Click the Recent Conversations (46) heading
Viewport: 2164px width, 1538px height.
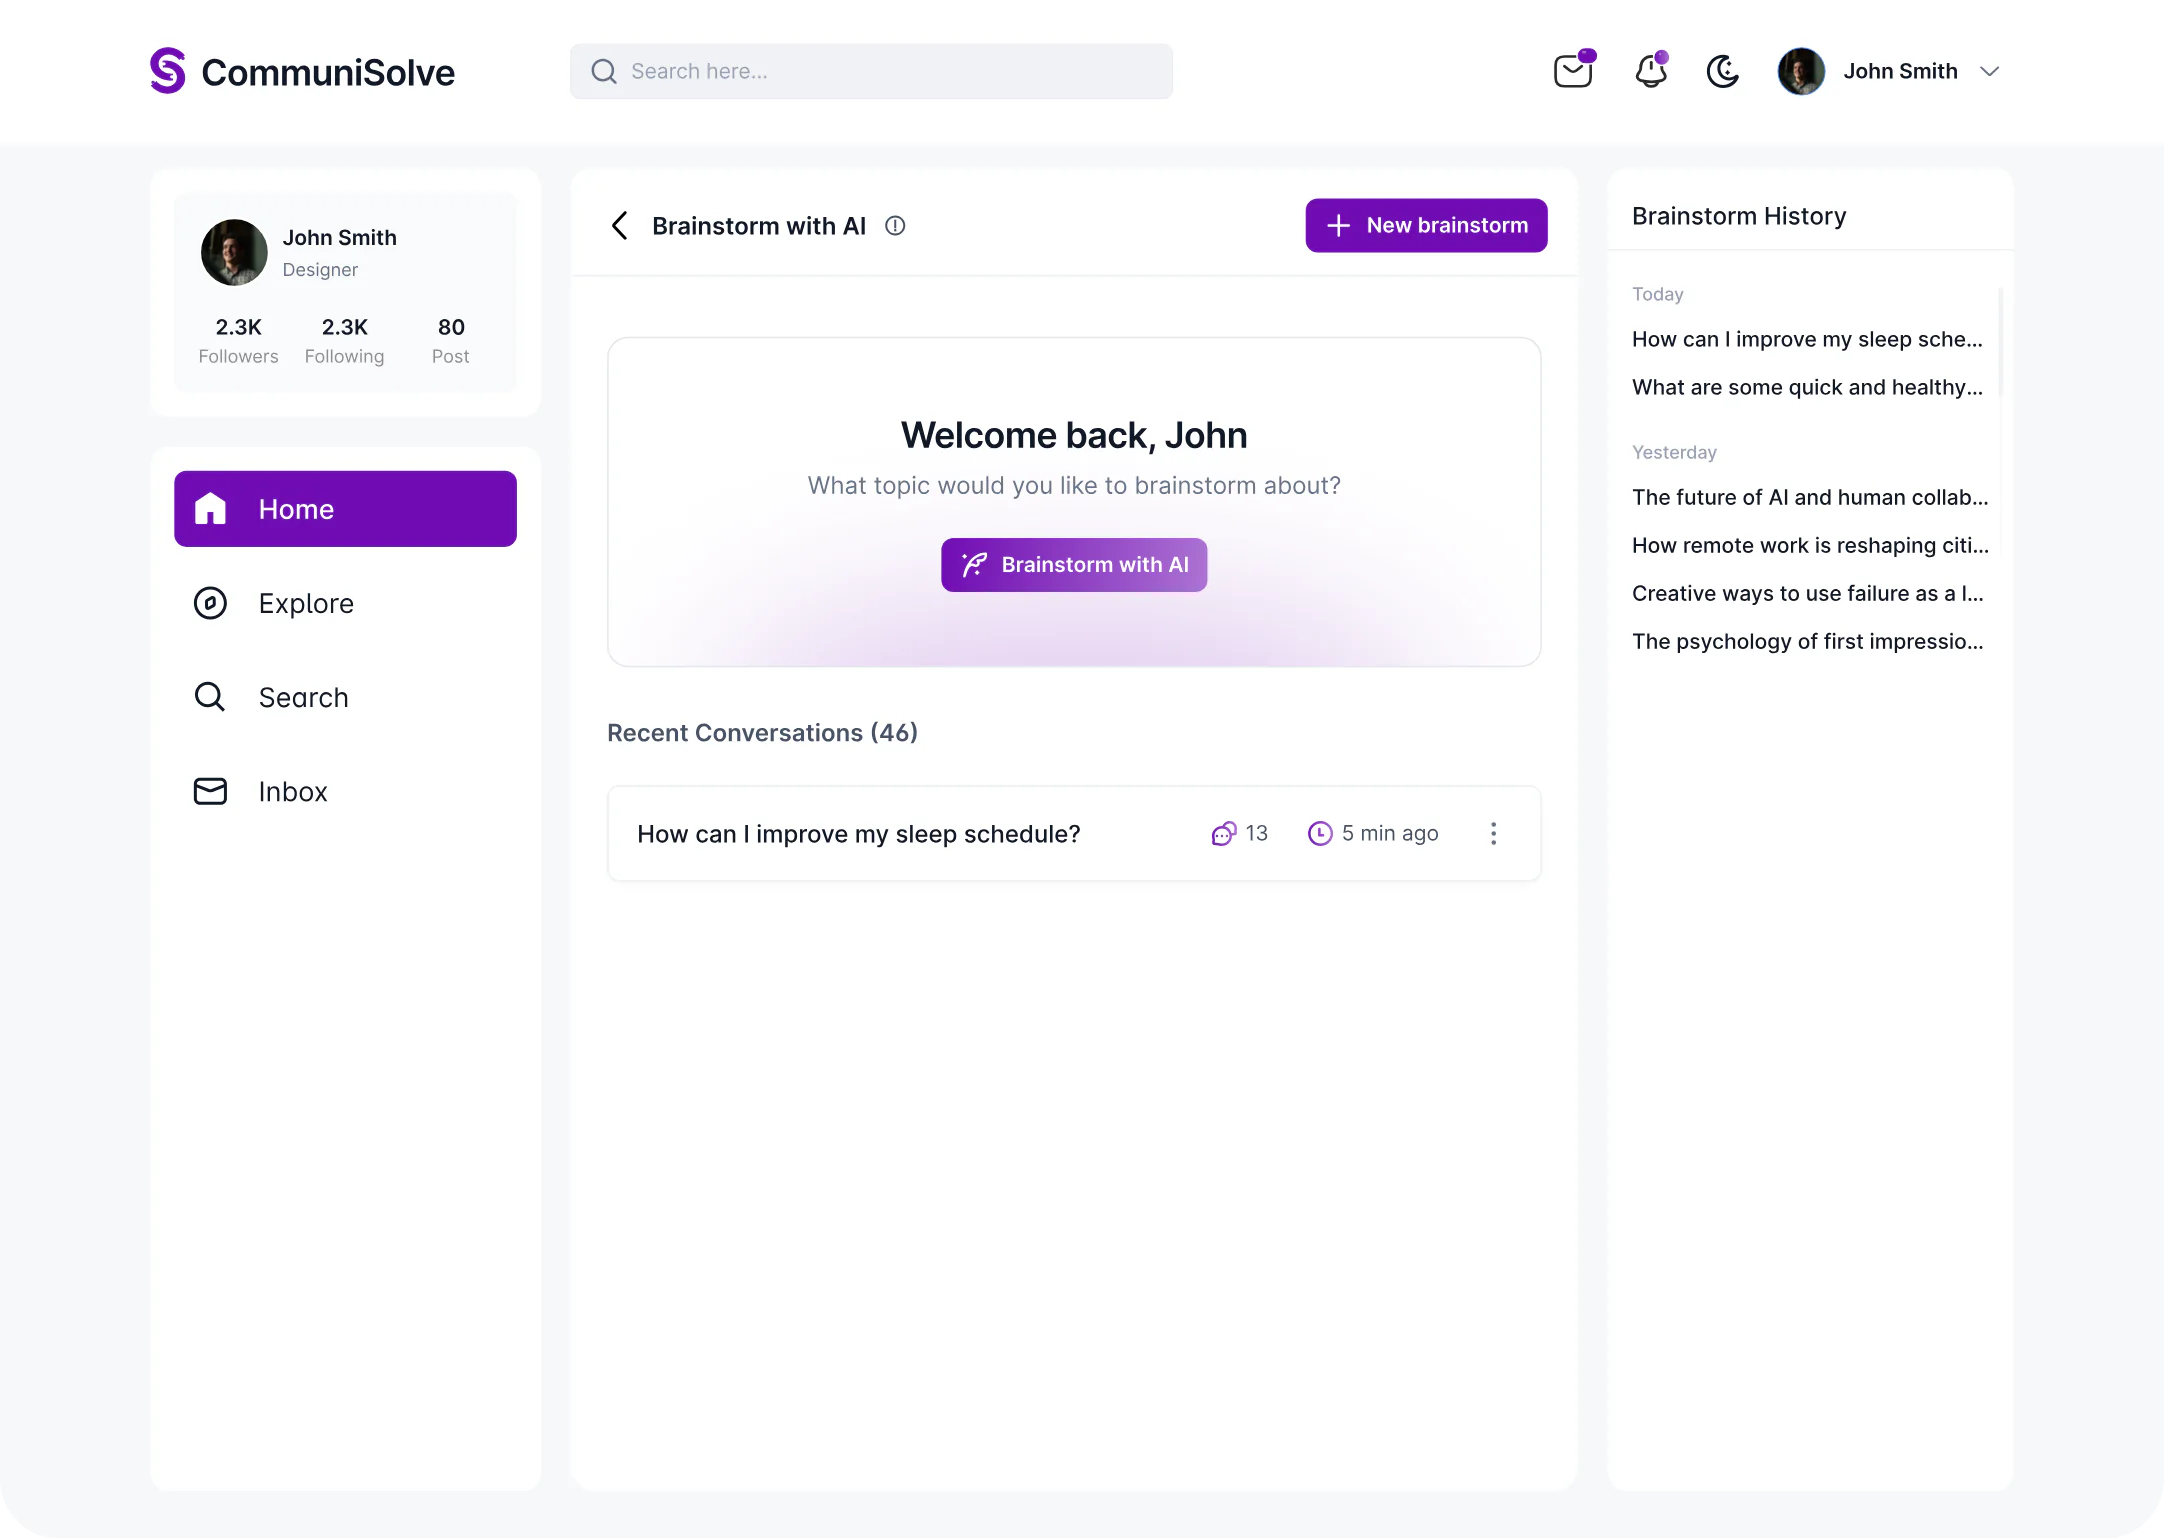(762, 733)
